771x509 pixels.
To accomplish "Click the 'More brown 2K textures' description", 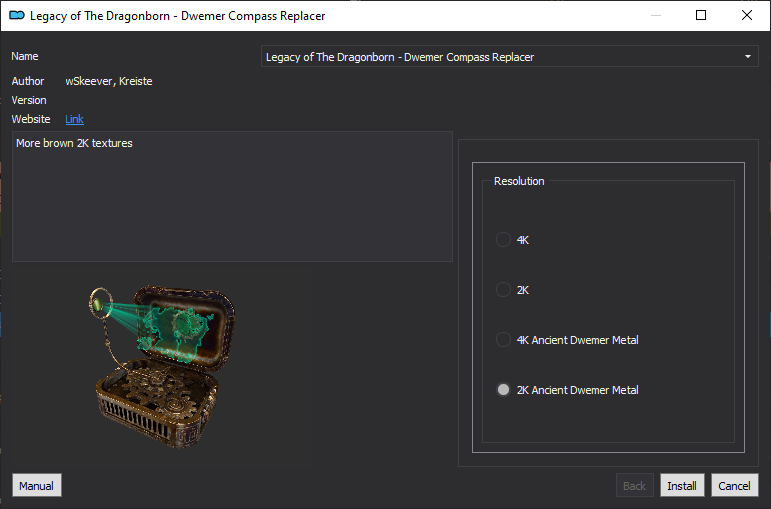I will tap(74, 143).
